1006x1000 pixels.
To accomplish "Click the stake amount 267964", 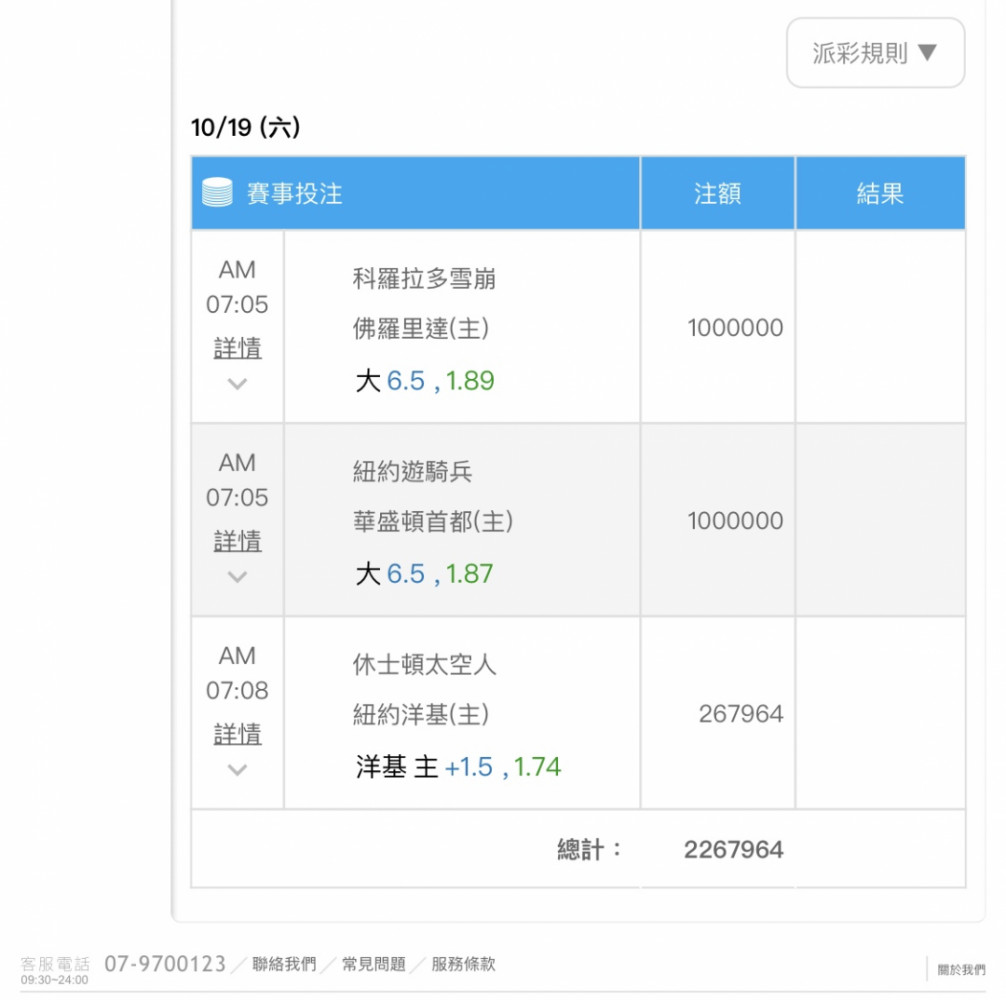I will [x=741, y=714].
